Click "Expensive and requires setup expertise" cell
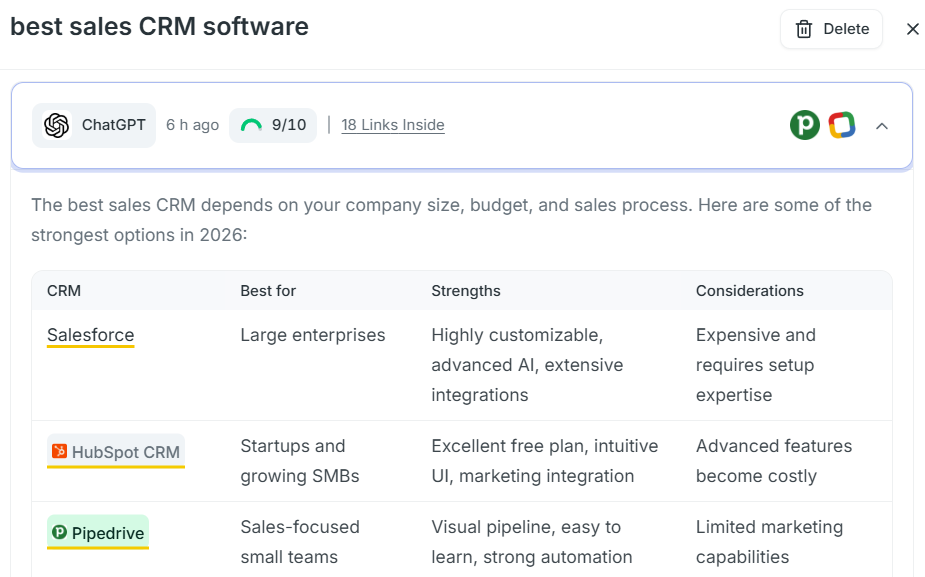This screenshot has width=925, height=577. coord(756,365)
